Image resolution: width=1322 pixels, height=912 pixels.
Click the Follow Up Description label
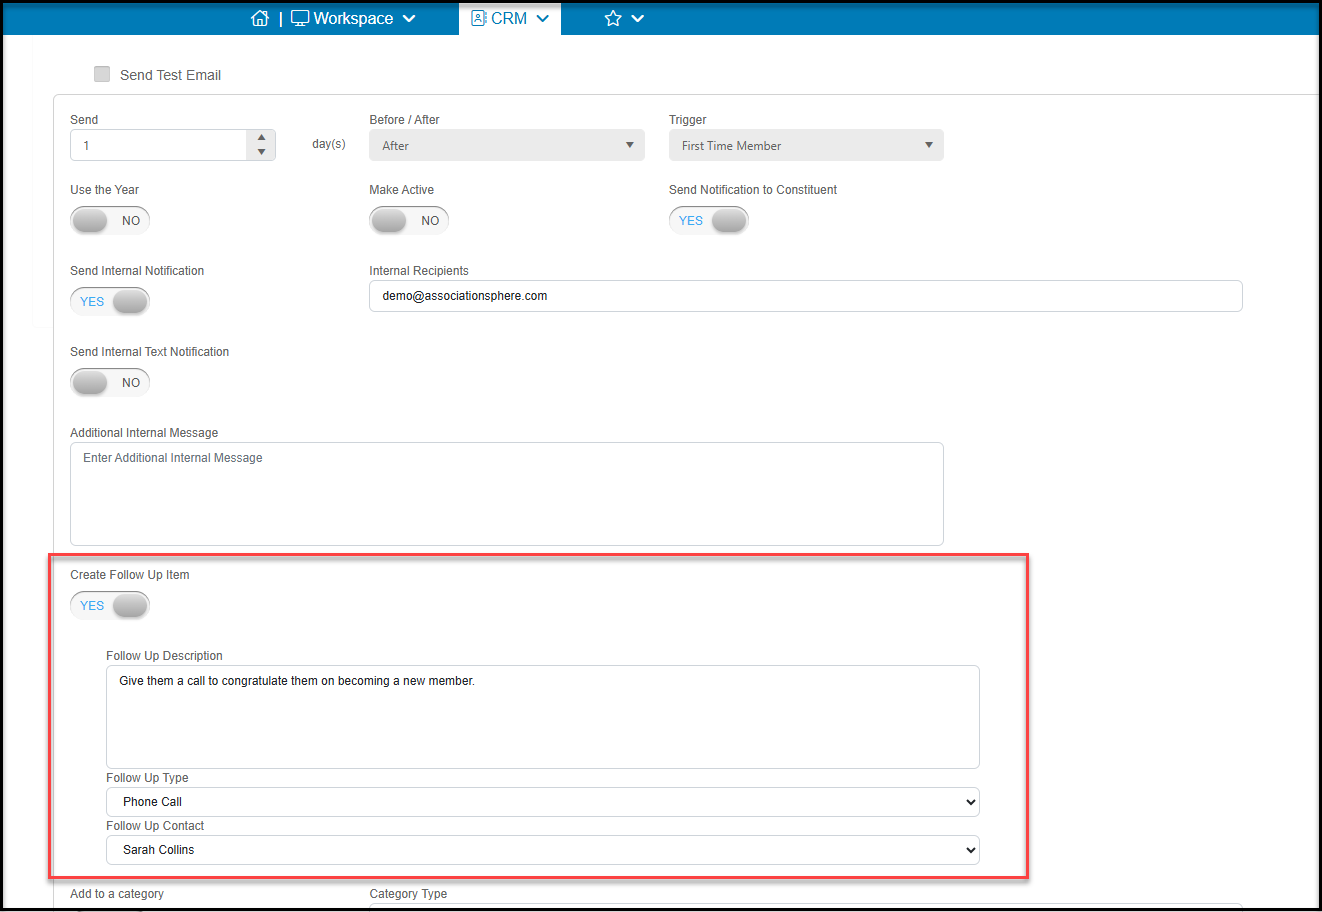click(x=164, y=656)
